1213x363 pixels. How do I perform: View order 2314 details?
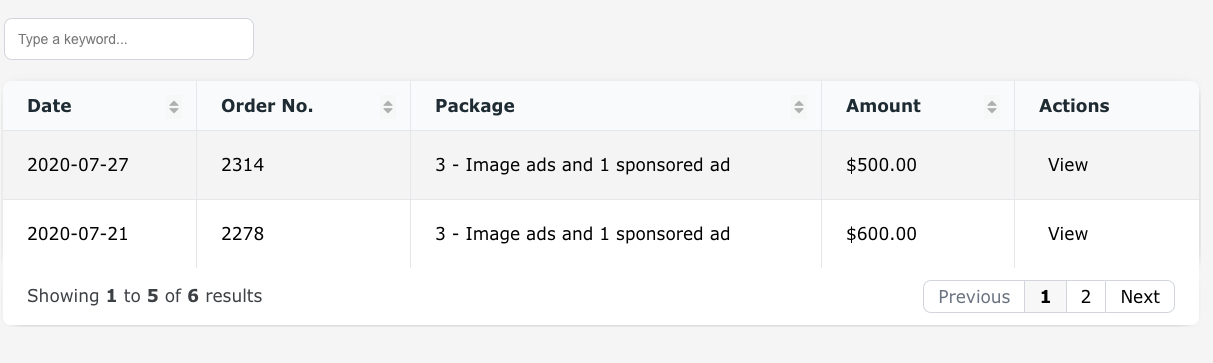[1067, 165]
